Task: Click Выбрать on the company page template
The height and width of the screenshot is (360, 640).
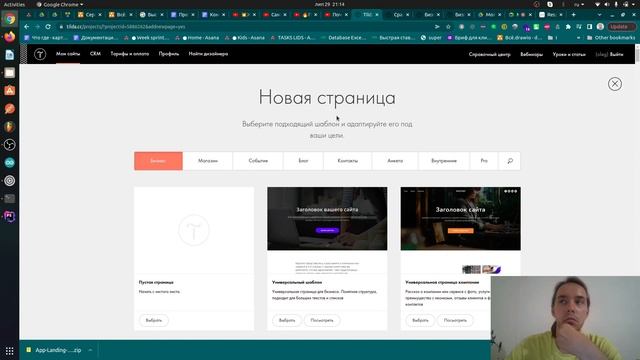Action: 420,320
